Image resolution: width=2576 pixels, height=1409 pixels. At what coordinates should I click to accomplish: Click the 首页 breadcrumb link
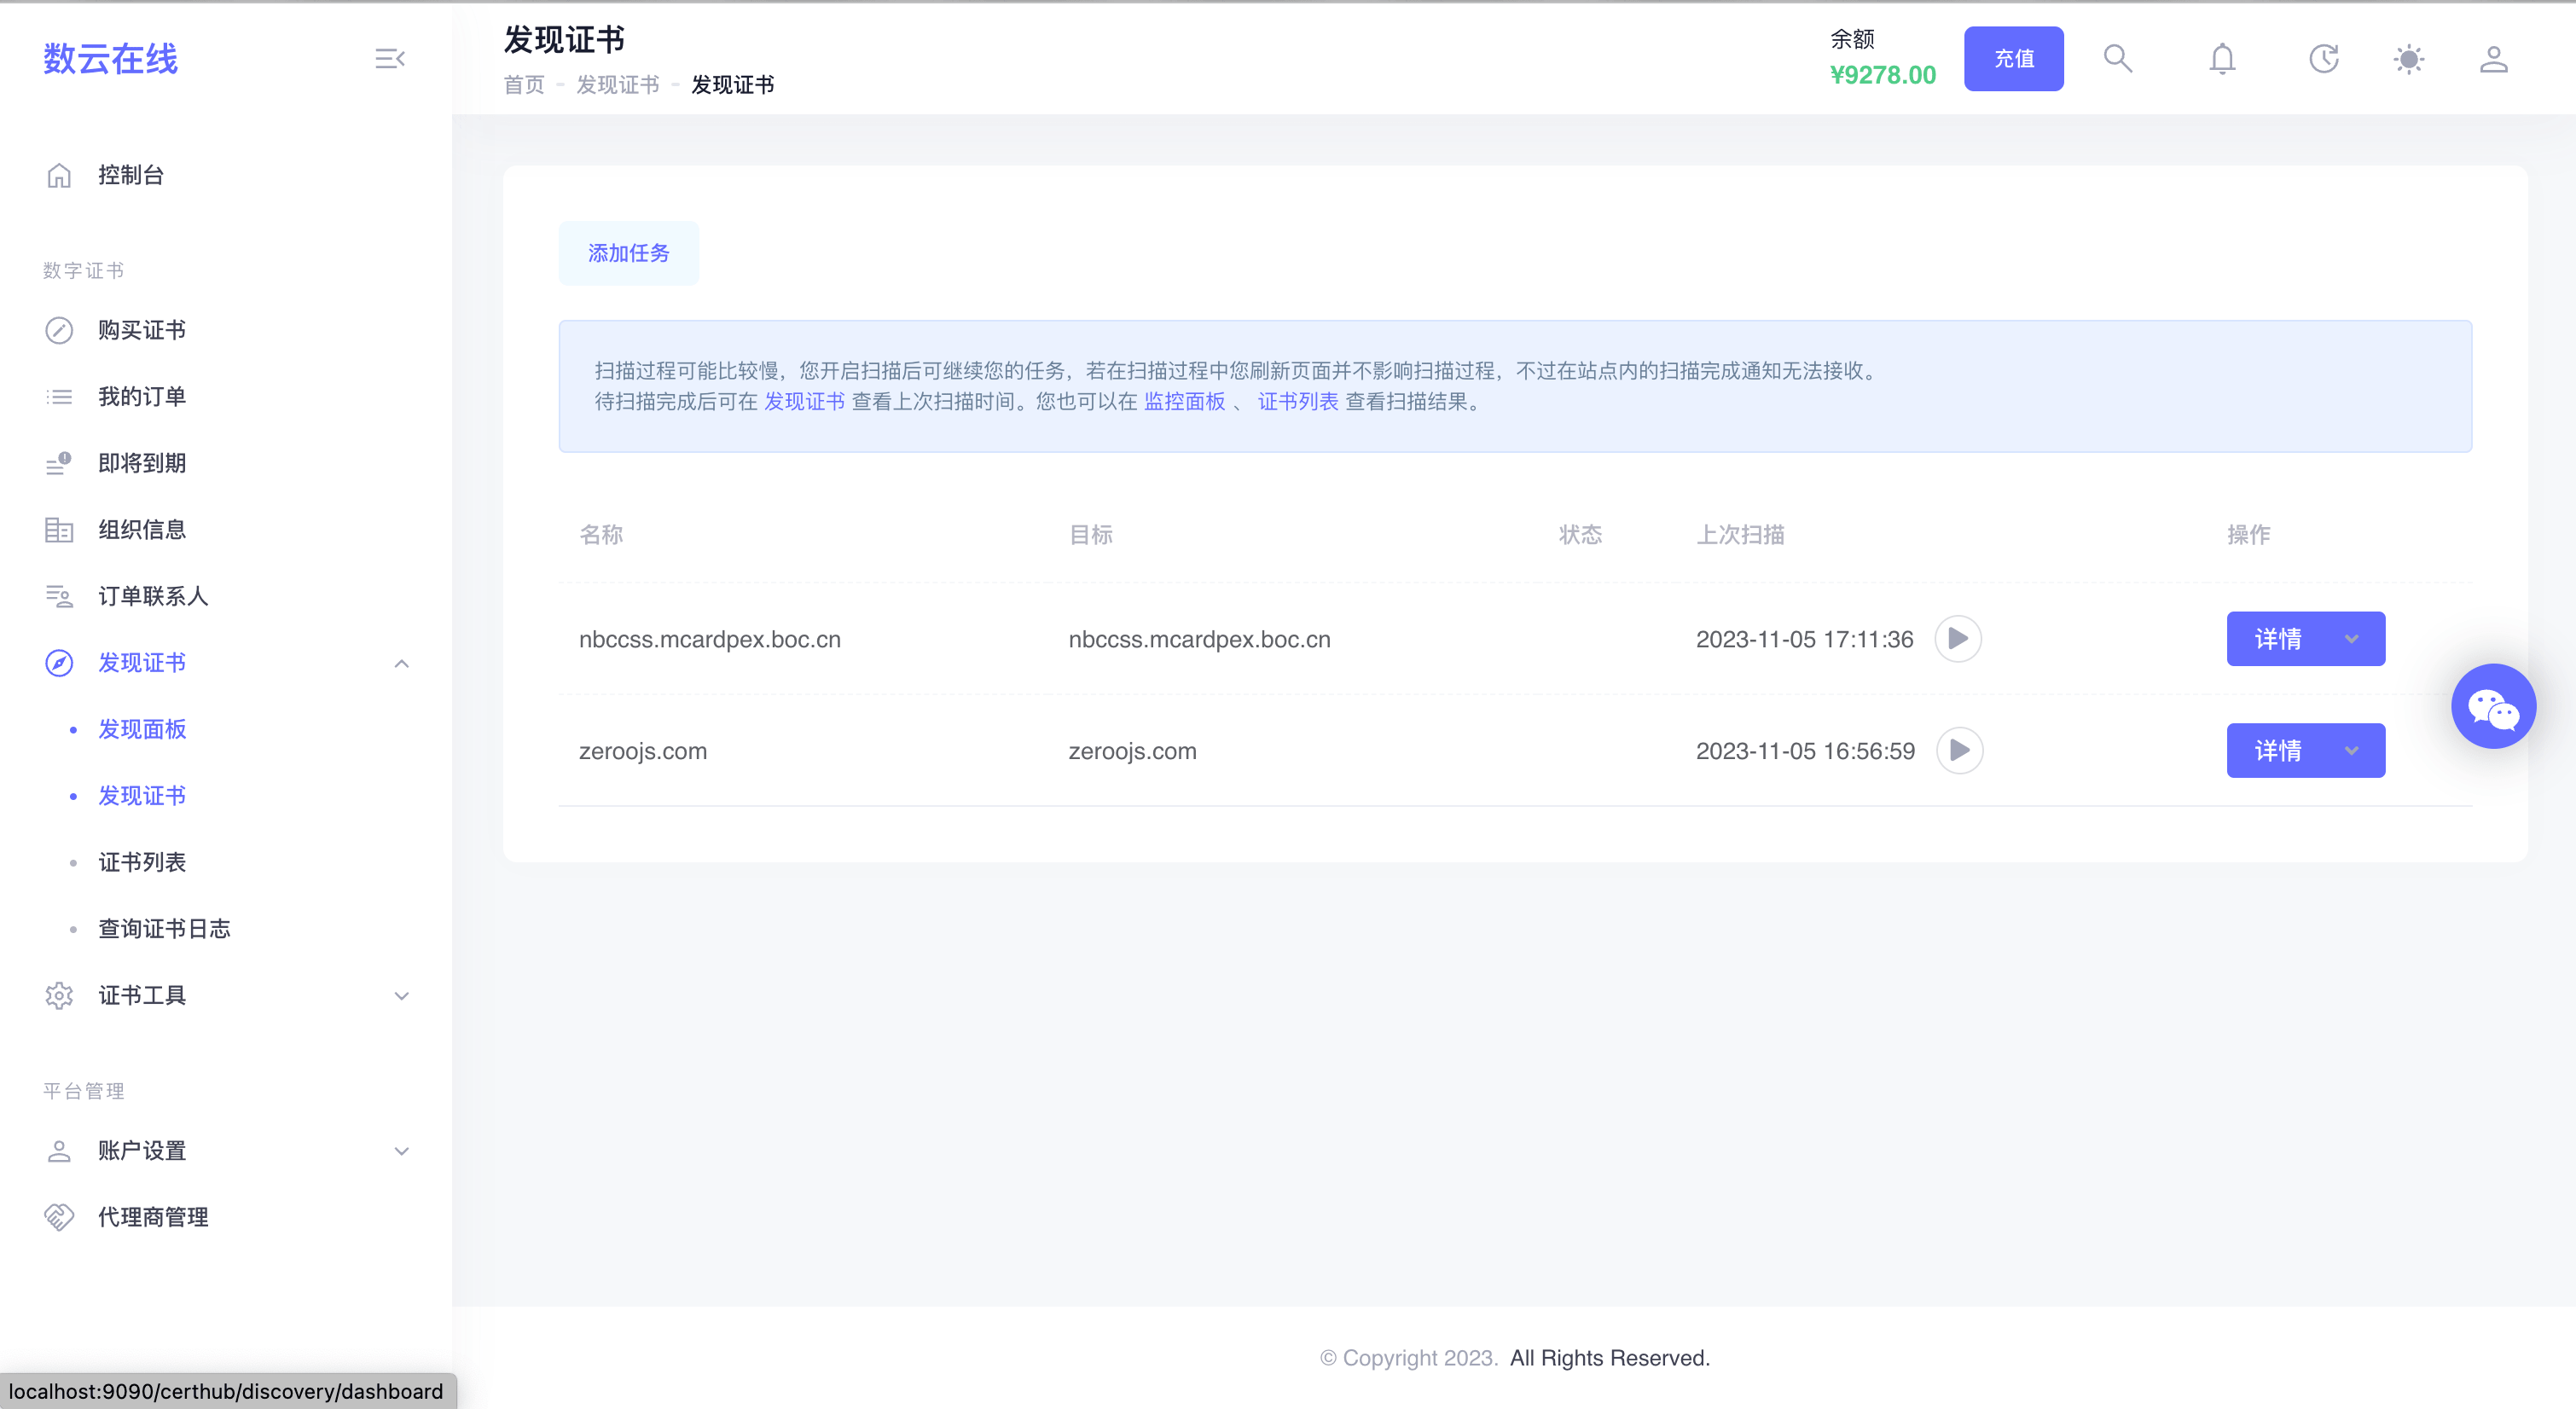[524, 85]
